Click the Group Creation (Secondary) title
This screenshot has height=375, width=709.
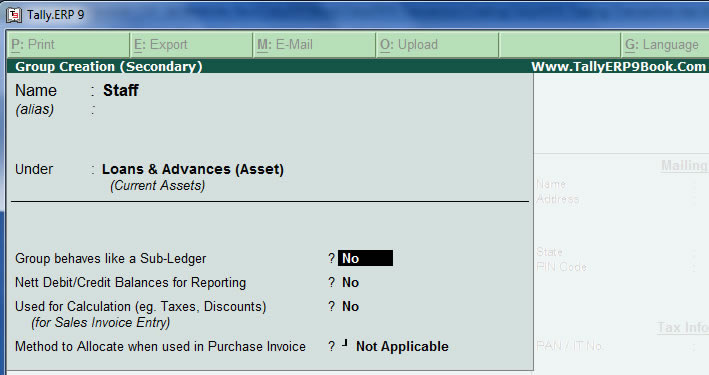click(x=109, y=66)
